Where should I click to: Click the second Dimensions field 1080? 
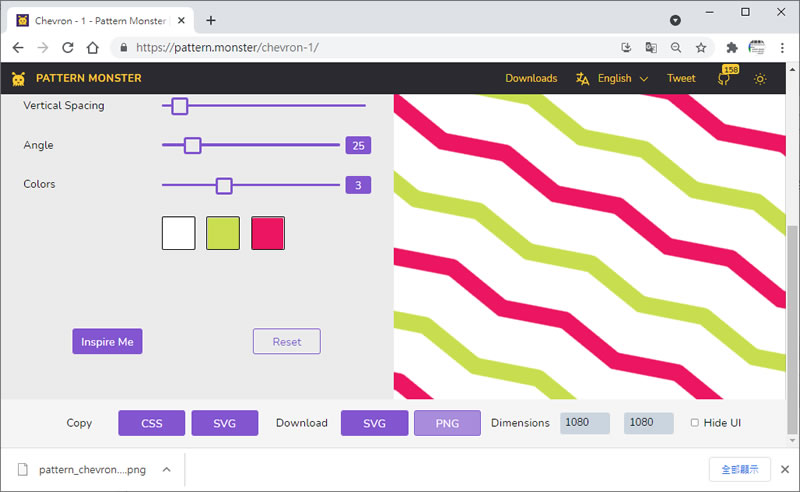[648, 423]
